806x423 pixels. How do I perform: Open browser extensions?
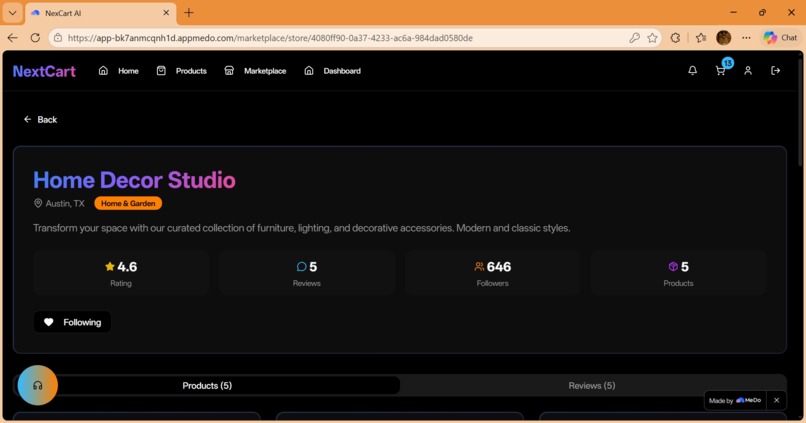click(x=675, y=38)
